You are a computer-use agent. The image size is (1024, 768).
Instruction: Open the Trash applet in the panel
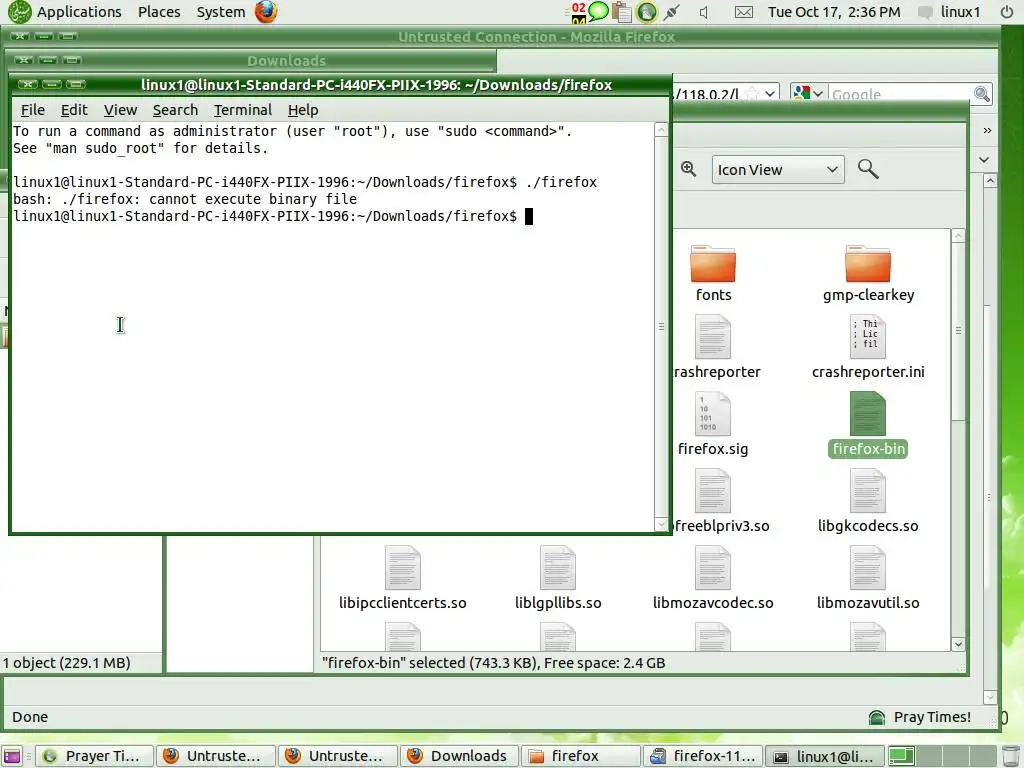coord(1010,756)
